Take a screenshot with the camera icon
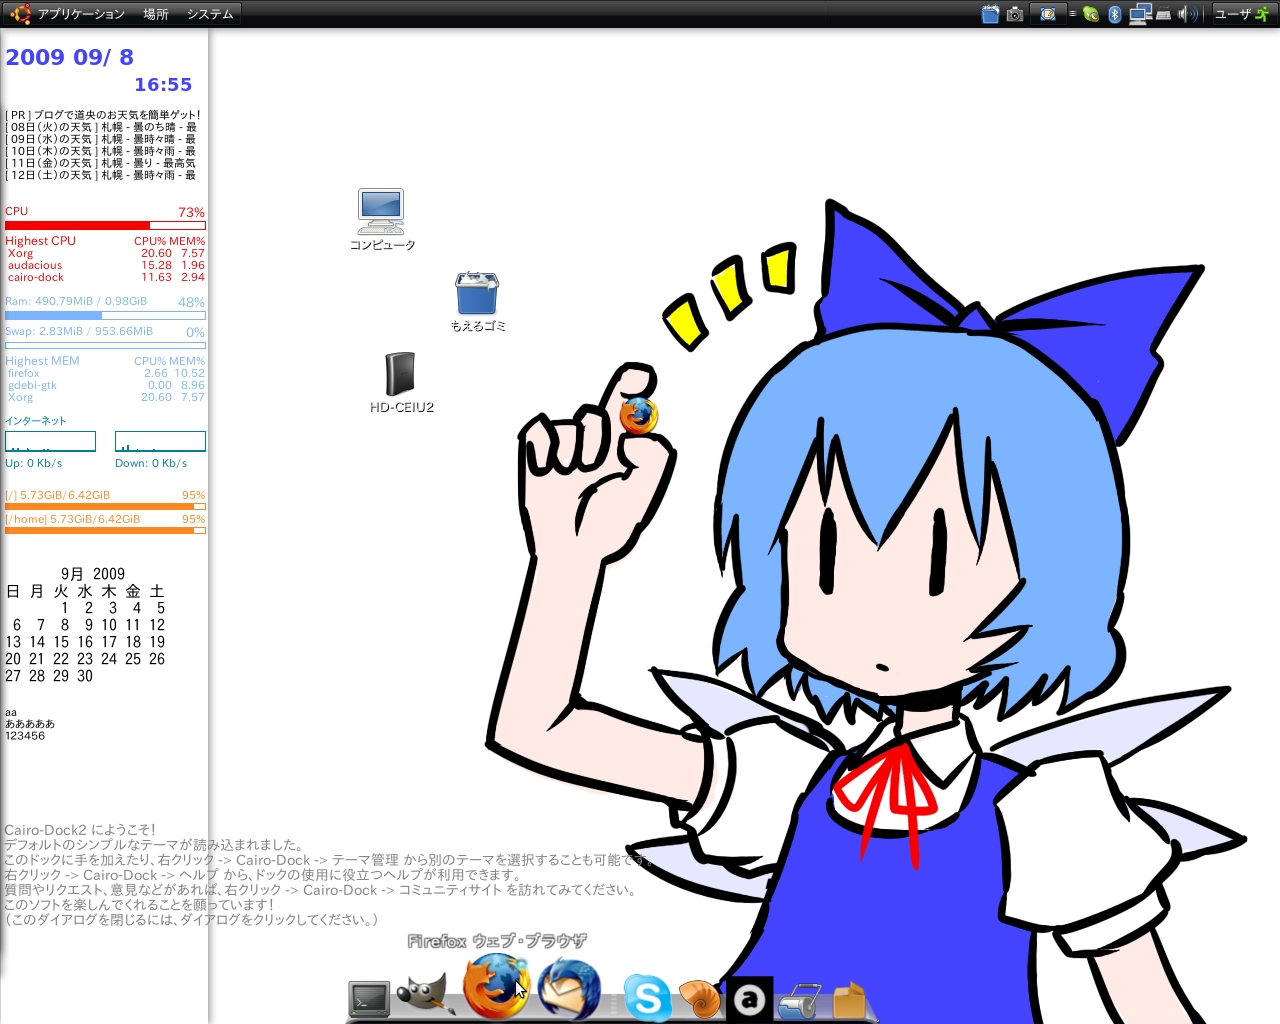The height and width of the screenshot is (1024, 1280). pos(1015,14)
